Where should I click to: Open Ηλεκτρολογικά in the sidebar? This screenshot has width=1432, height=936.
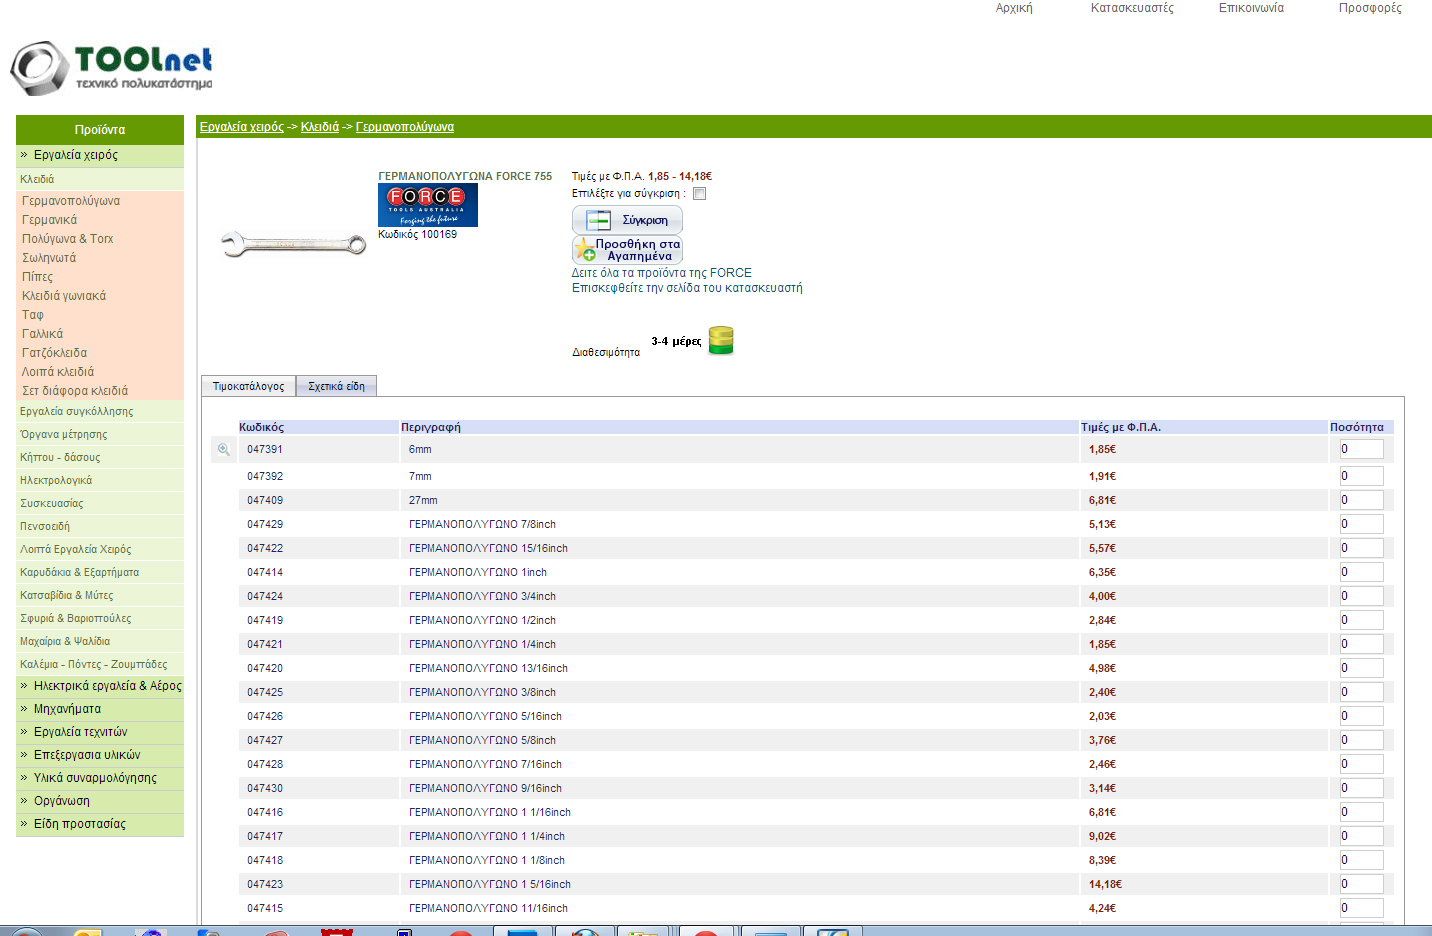56,480
